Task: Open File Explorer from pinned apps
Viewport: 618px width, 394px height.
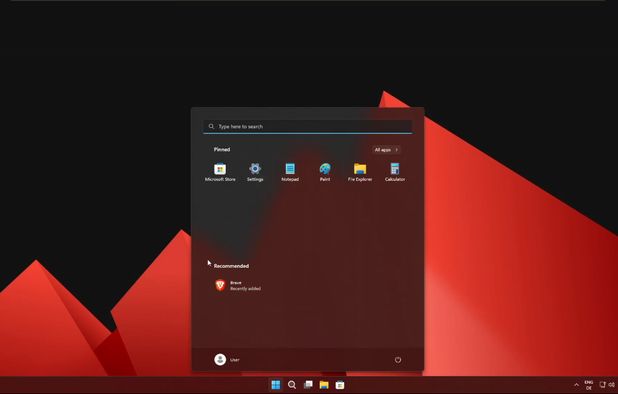Action: pos(360,172)
